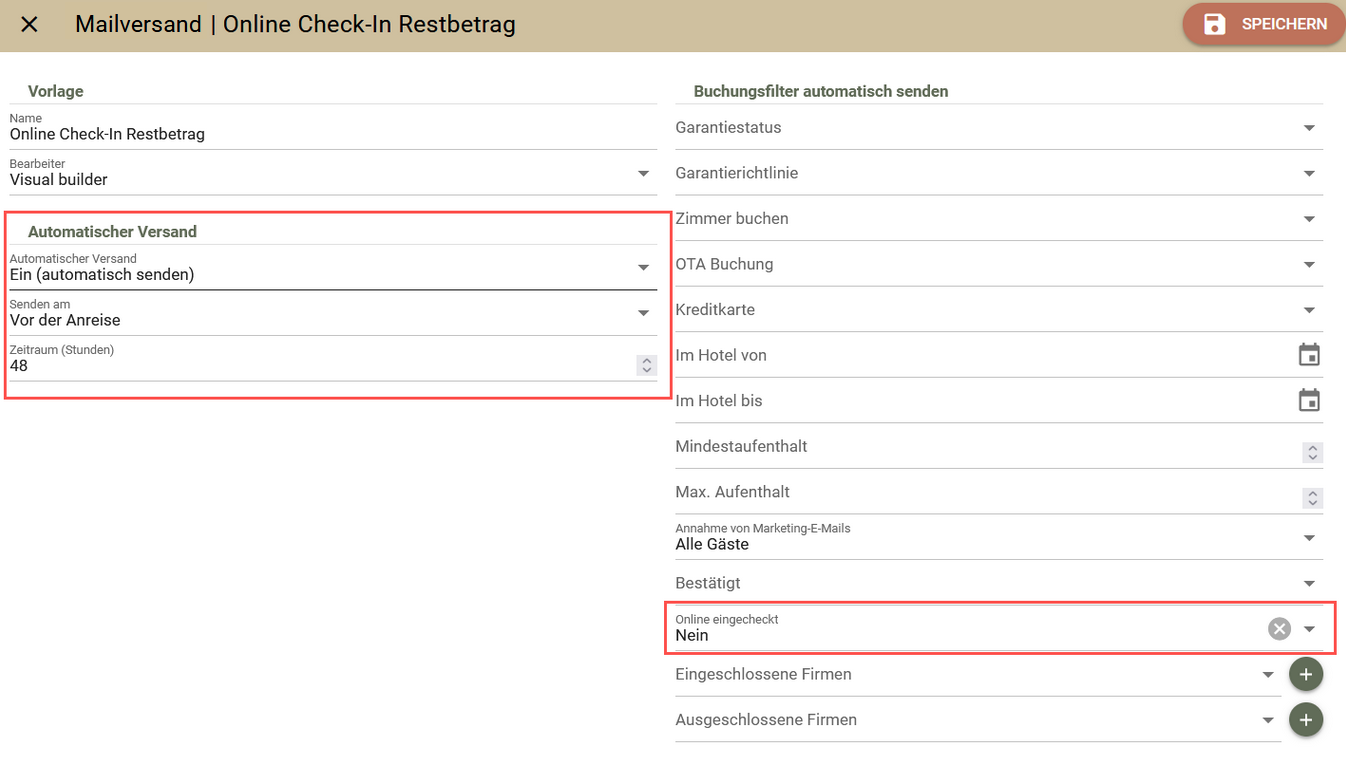The width and height of the screenshot is (1346, 764).
Task: Expand the Eingeschlossene Firmen dropdown
Action: point(978,675)
